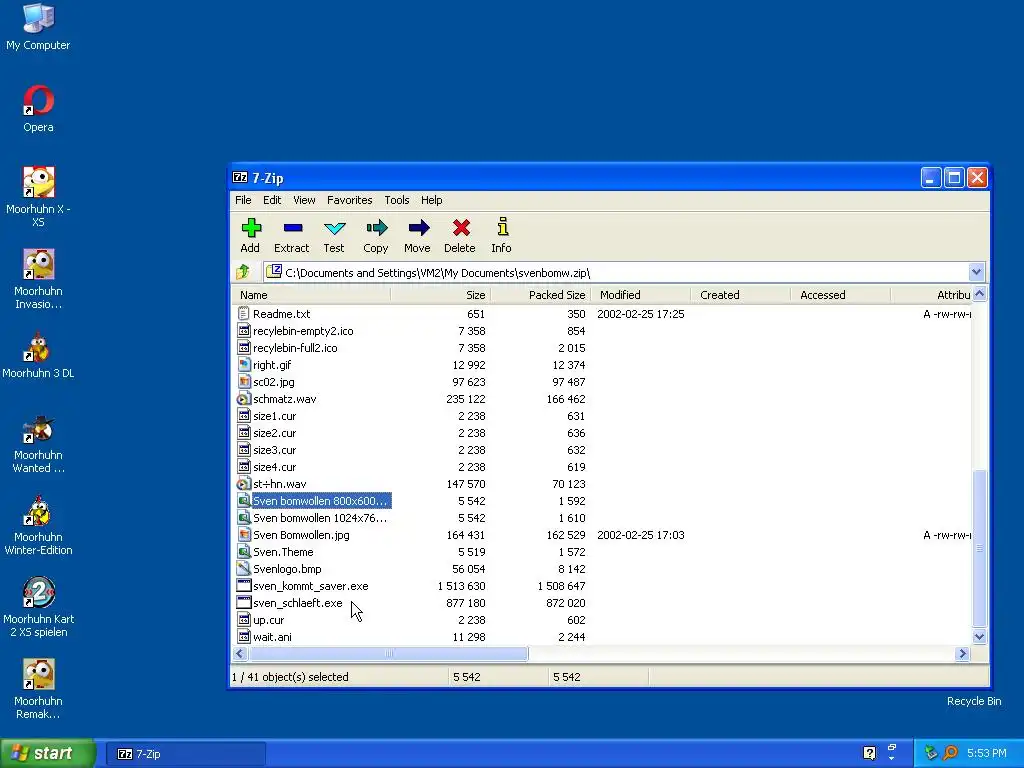Select Moorhuhn X - XS desktop icon
This screenshot has width=1024, height=768.
[38, 182]
